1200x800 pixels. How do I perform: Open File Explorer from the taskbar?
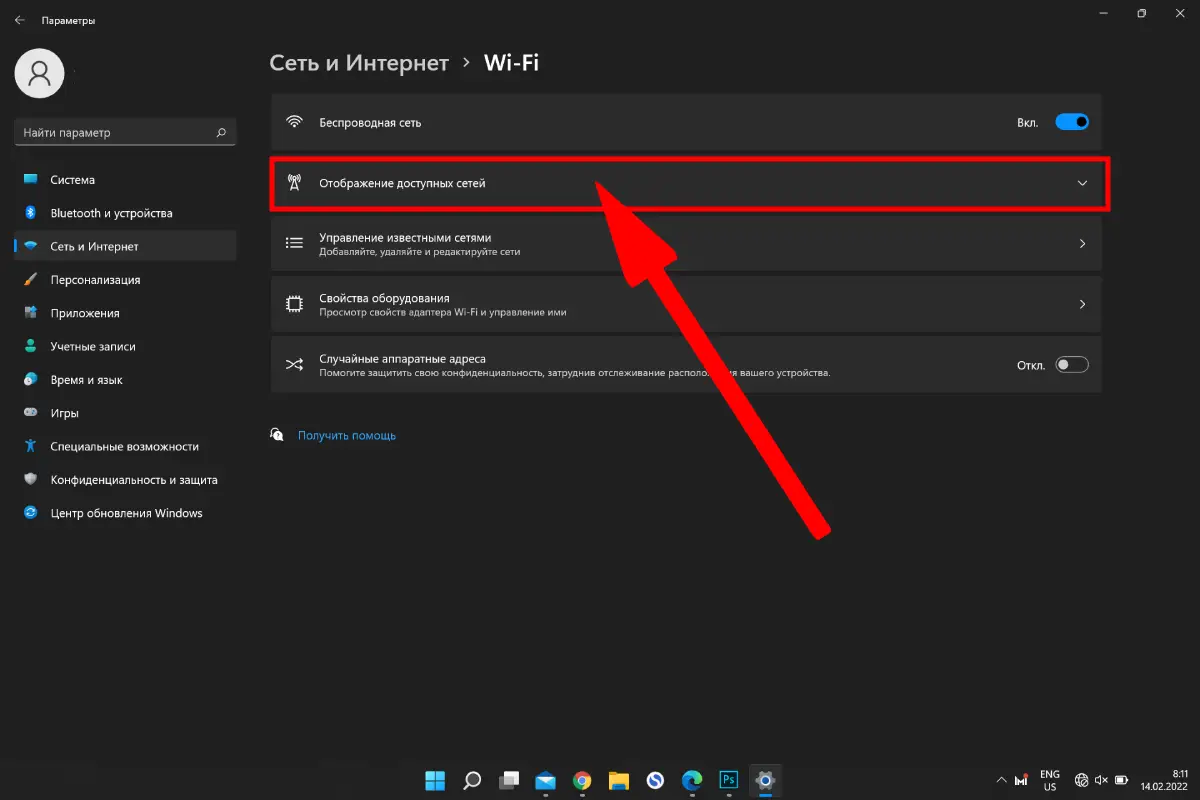click(619, 780)
